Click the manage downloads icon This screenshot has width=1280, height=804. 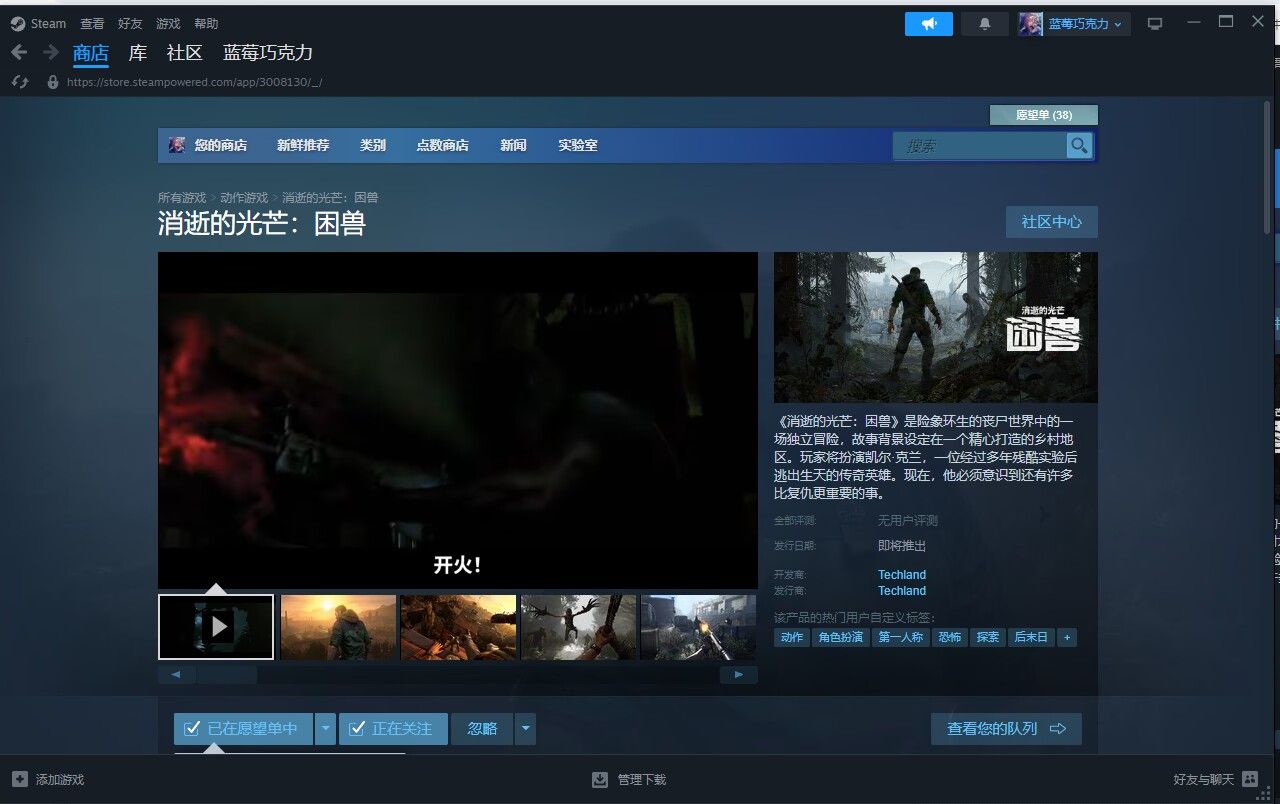[x=600, y=779]
